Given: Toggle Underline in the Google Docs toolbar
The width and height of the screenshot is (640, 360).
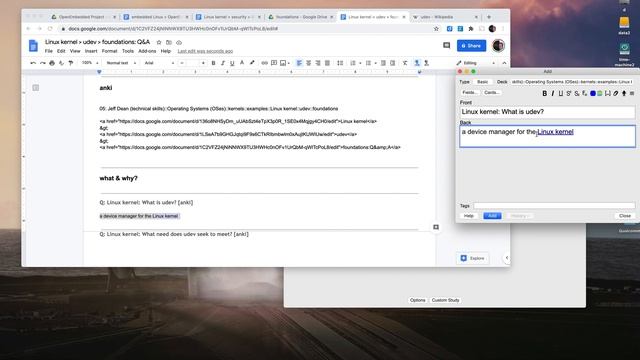Looking at the screenshot, I should click(x=232, y=63).
